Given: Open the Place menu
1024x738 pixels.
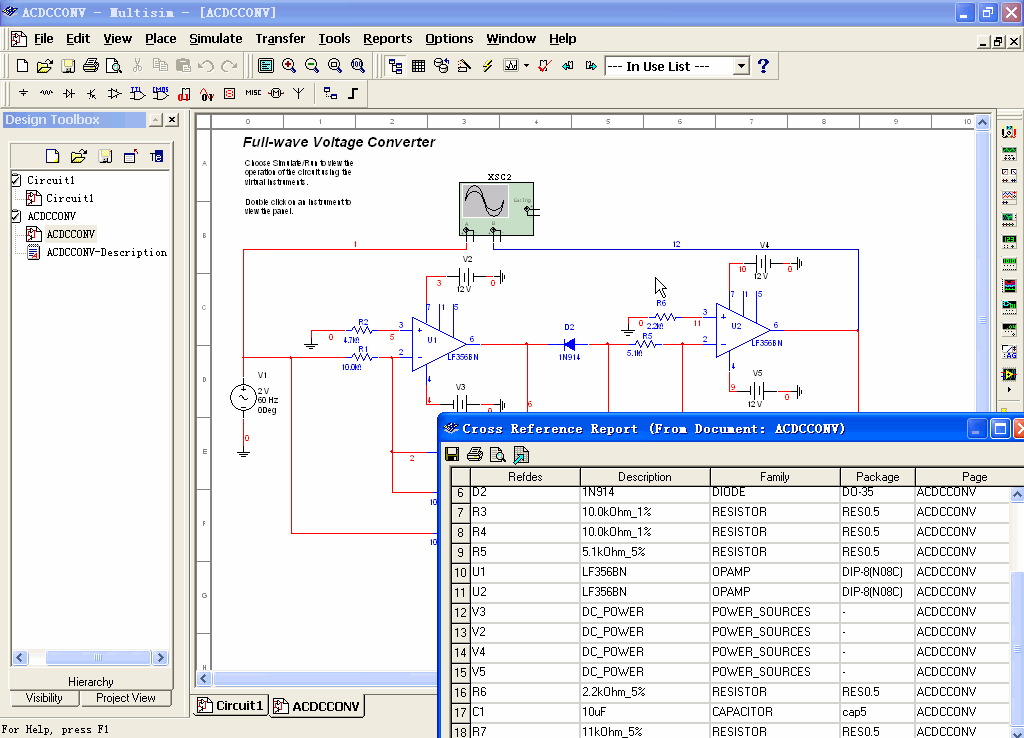Looking at the screenshot, I should coord(161,39).
